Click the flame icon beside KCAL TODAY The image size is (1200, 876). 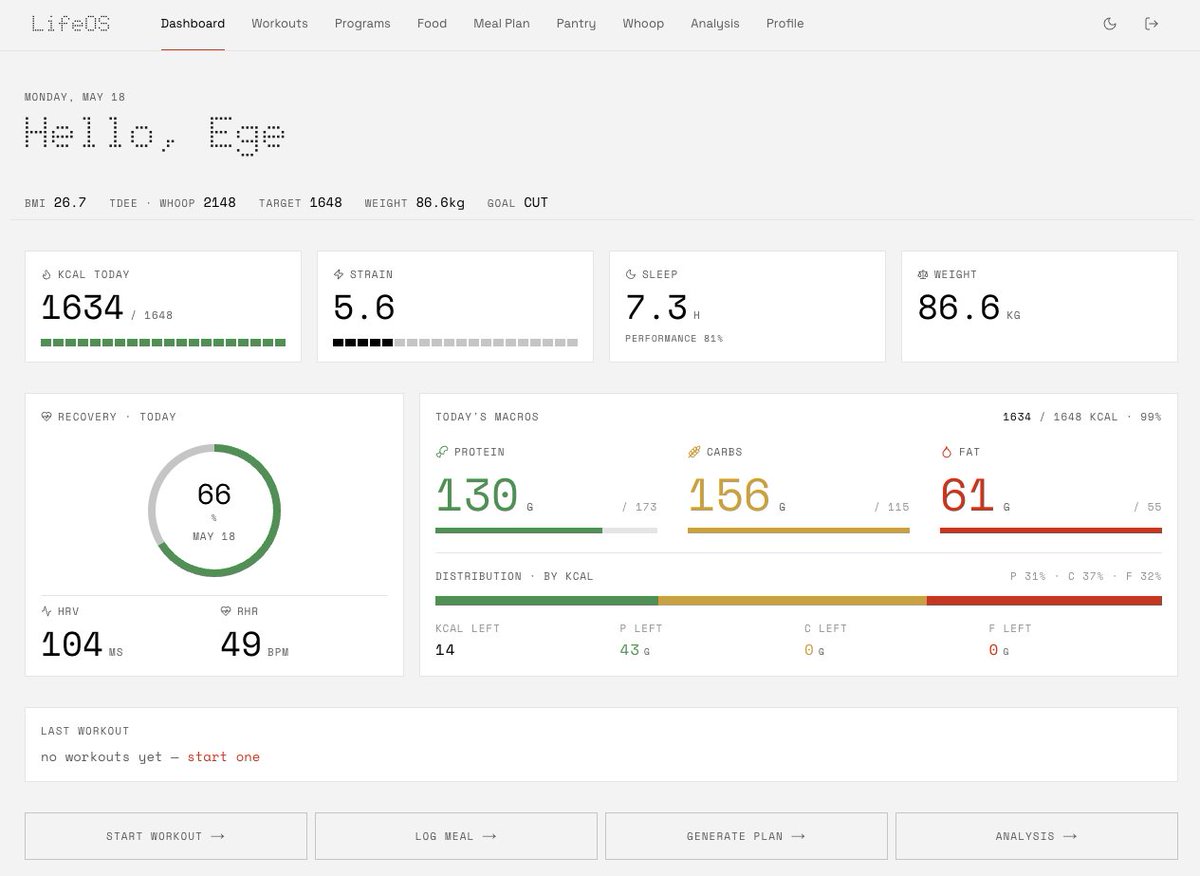(46, 274)
